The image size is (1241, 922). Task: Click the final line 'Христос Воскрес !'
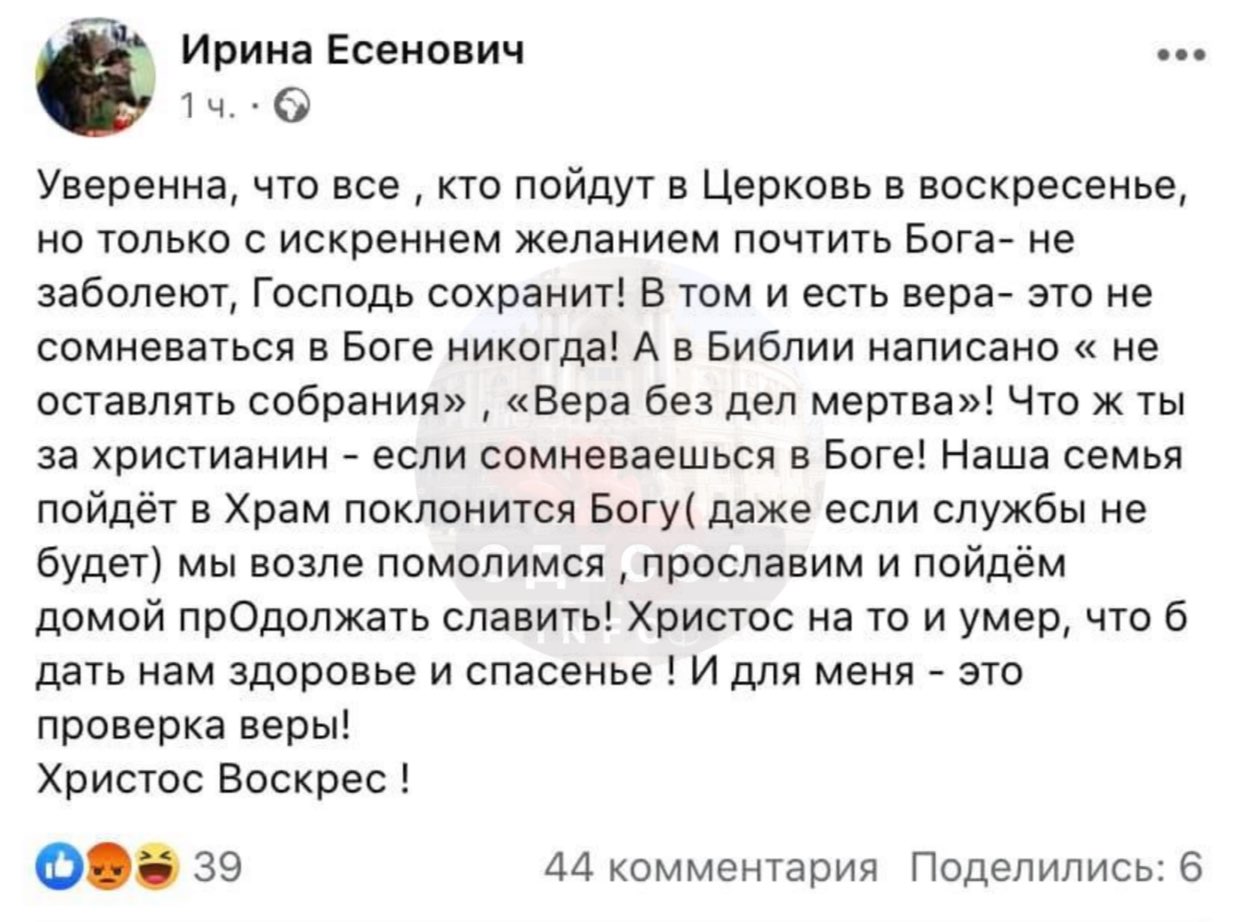click(224, 777)
